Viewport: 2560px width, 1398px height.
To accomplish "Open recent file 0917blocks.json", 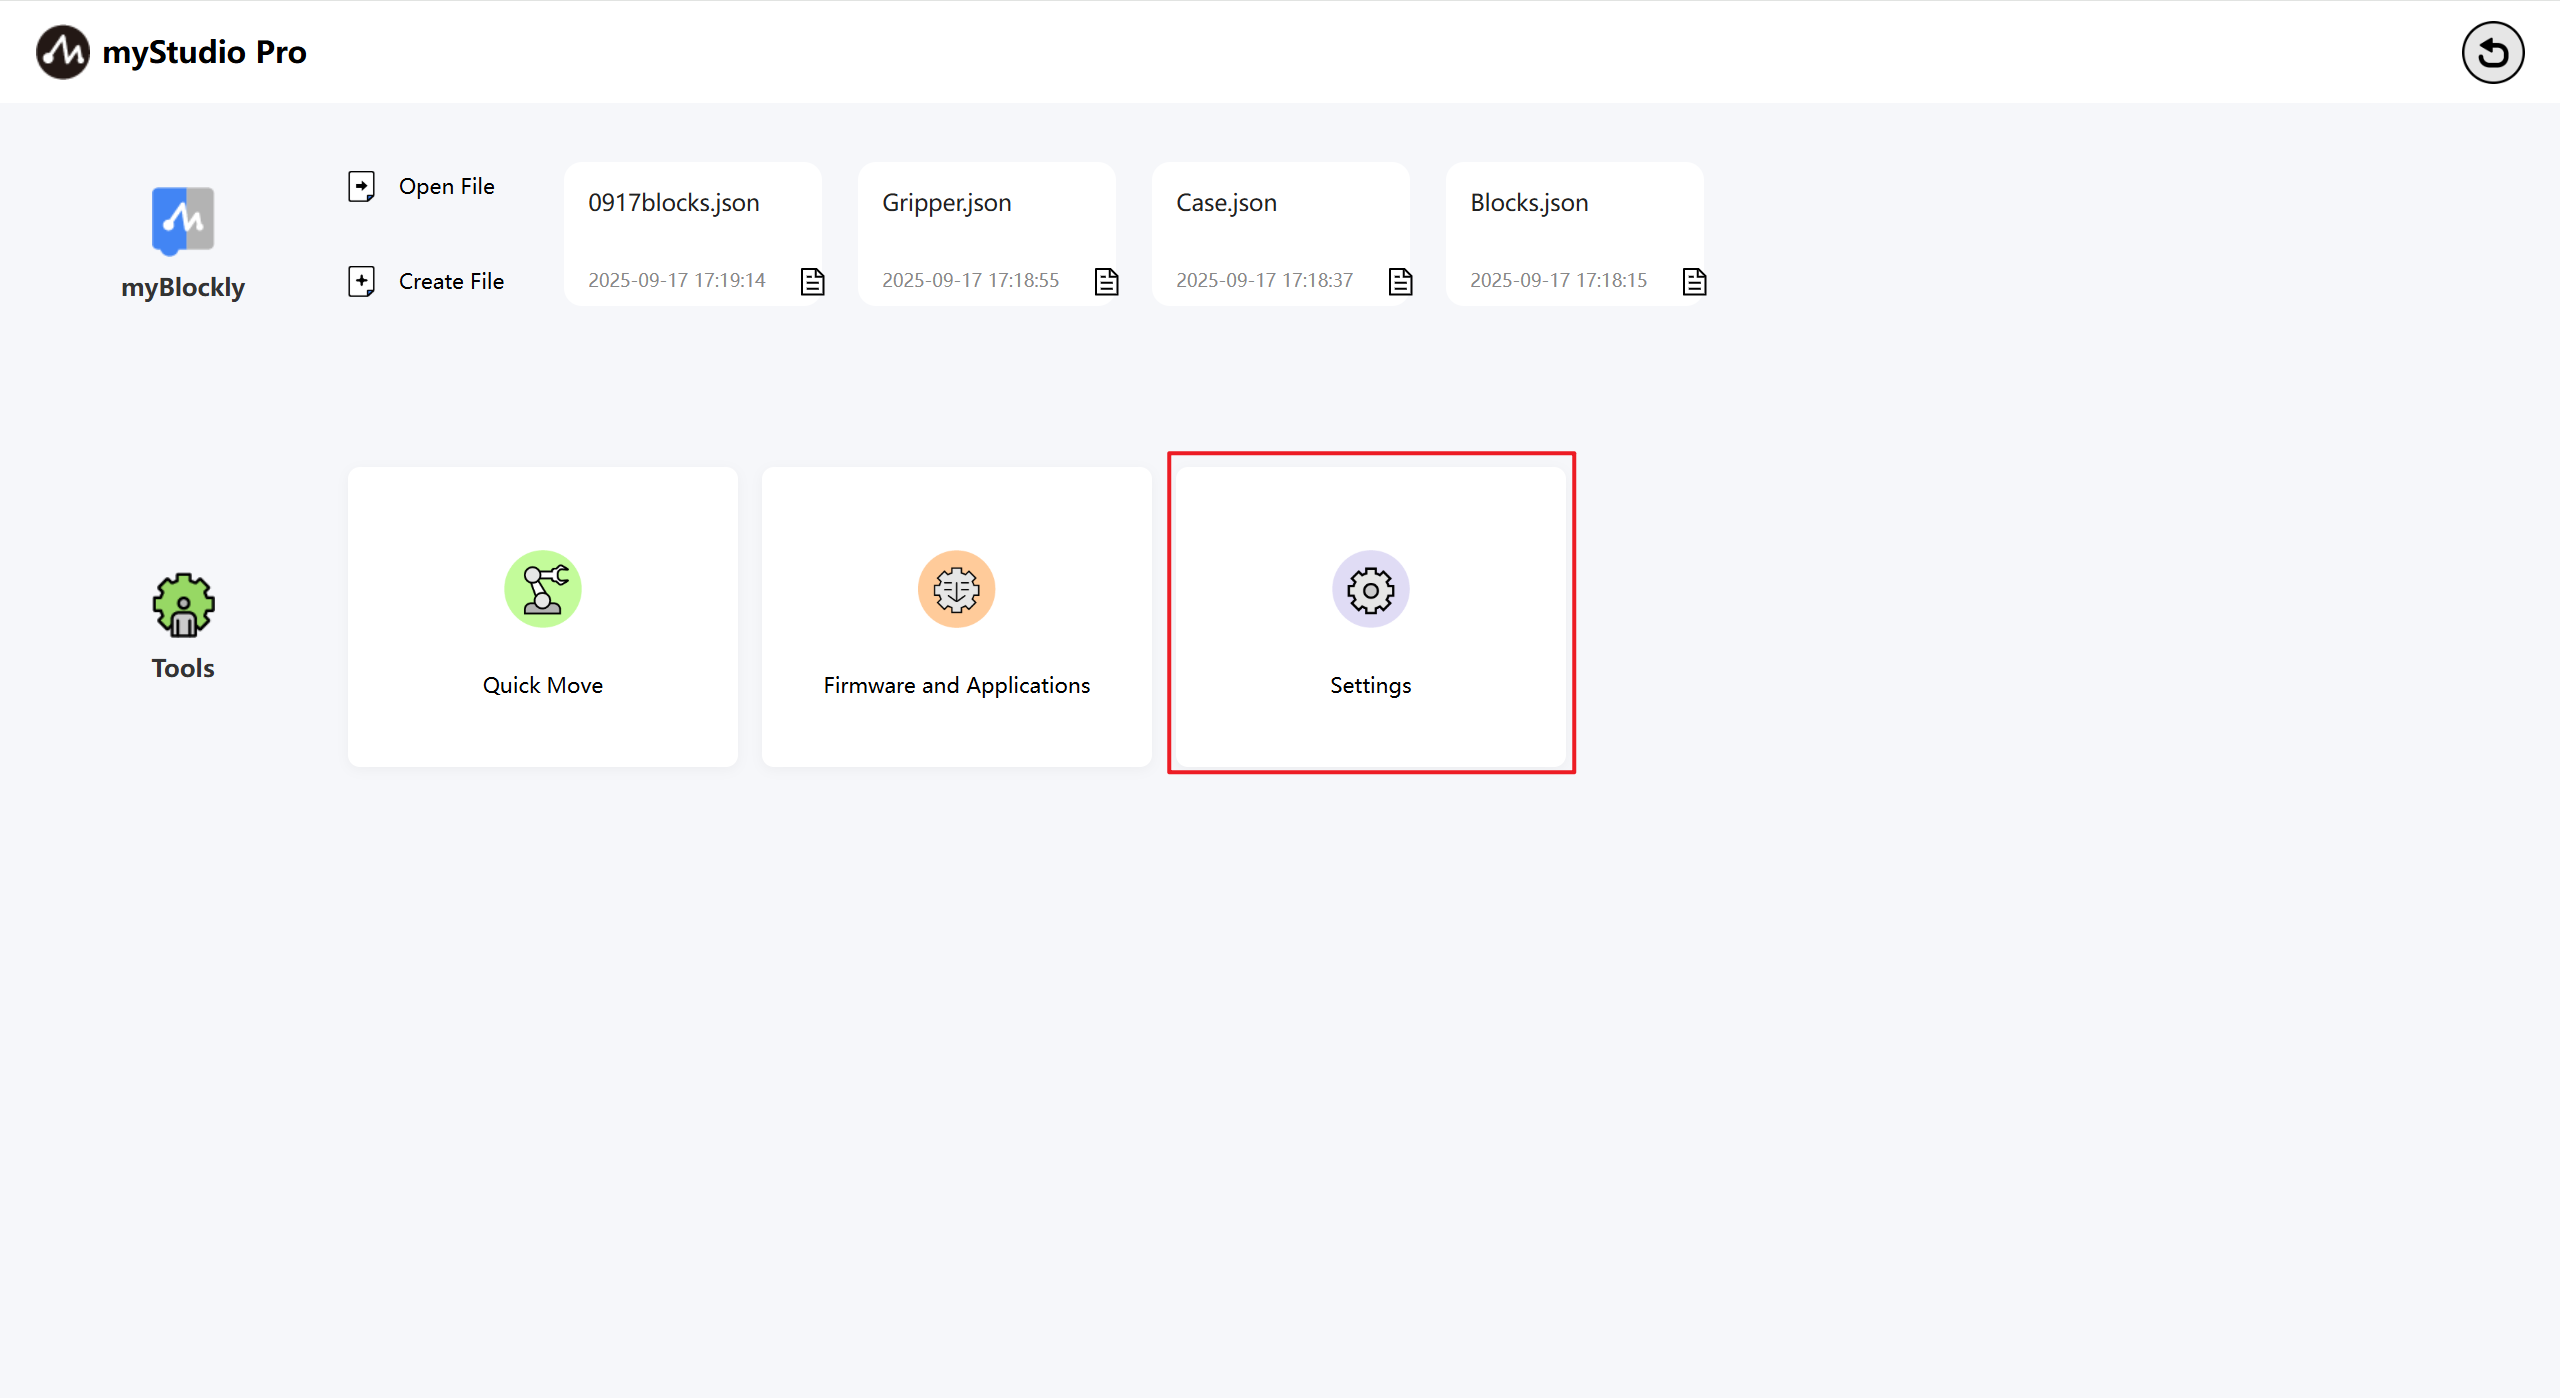I will click(674, 203).
